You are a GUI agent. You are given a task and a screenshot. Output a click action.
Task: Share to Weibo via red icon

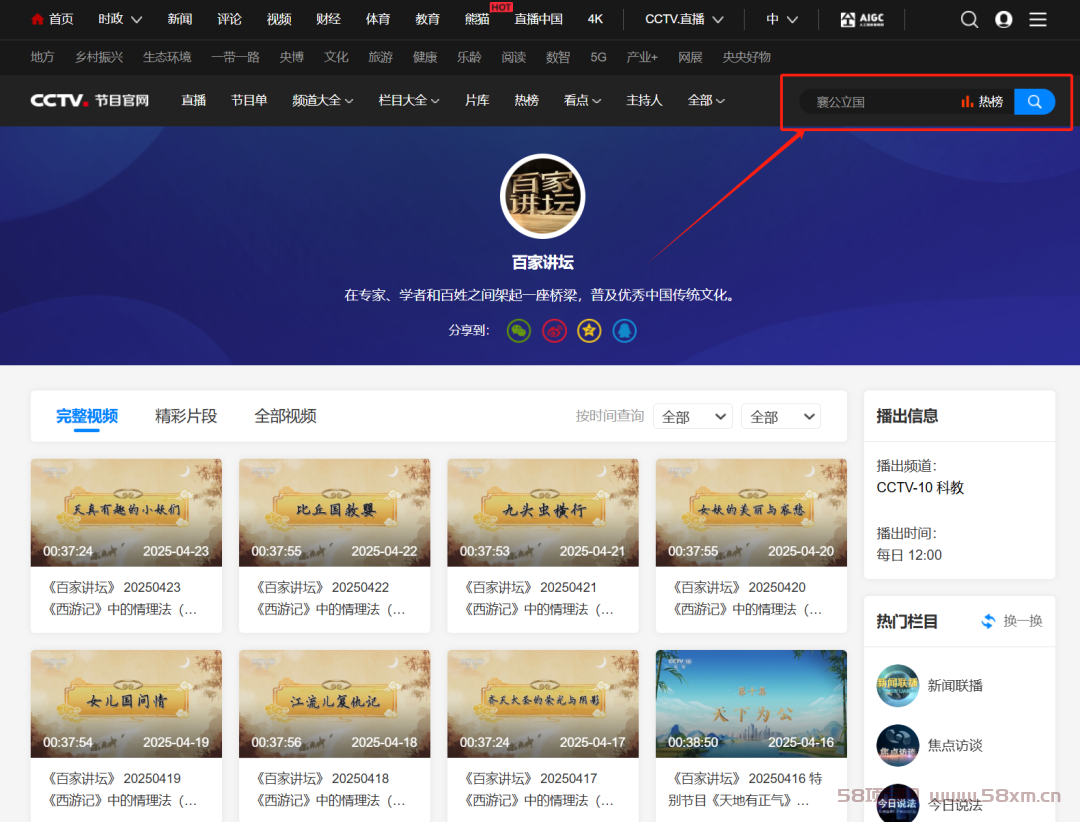[x=554, y=330]
